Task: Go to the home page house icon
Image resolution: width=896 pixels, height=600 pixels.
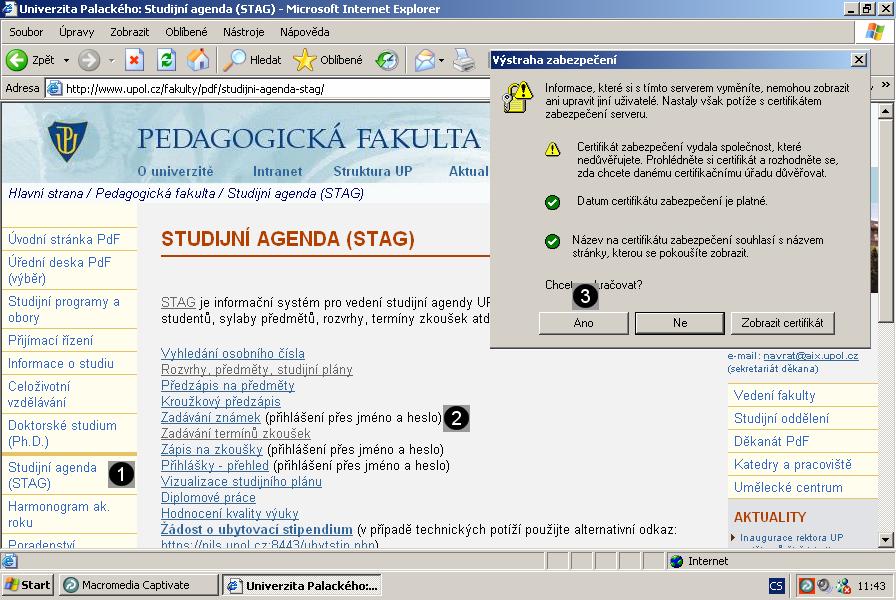Action: pos(198,59)
